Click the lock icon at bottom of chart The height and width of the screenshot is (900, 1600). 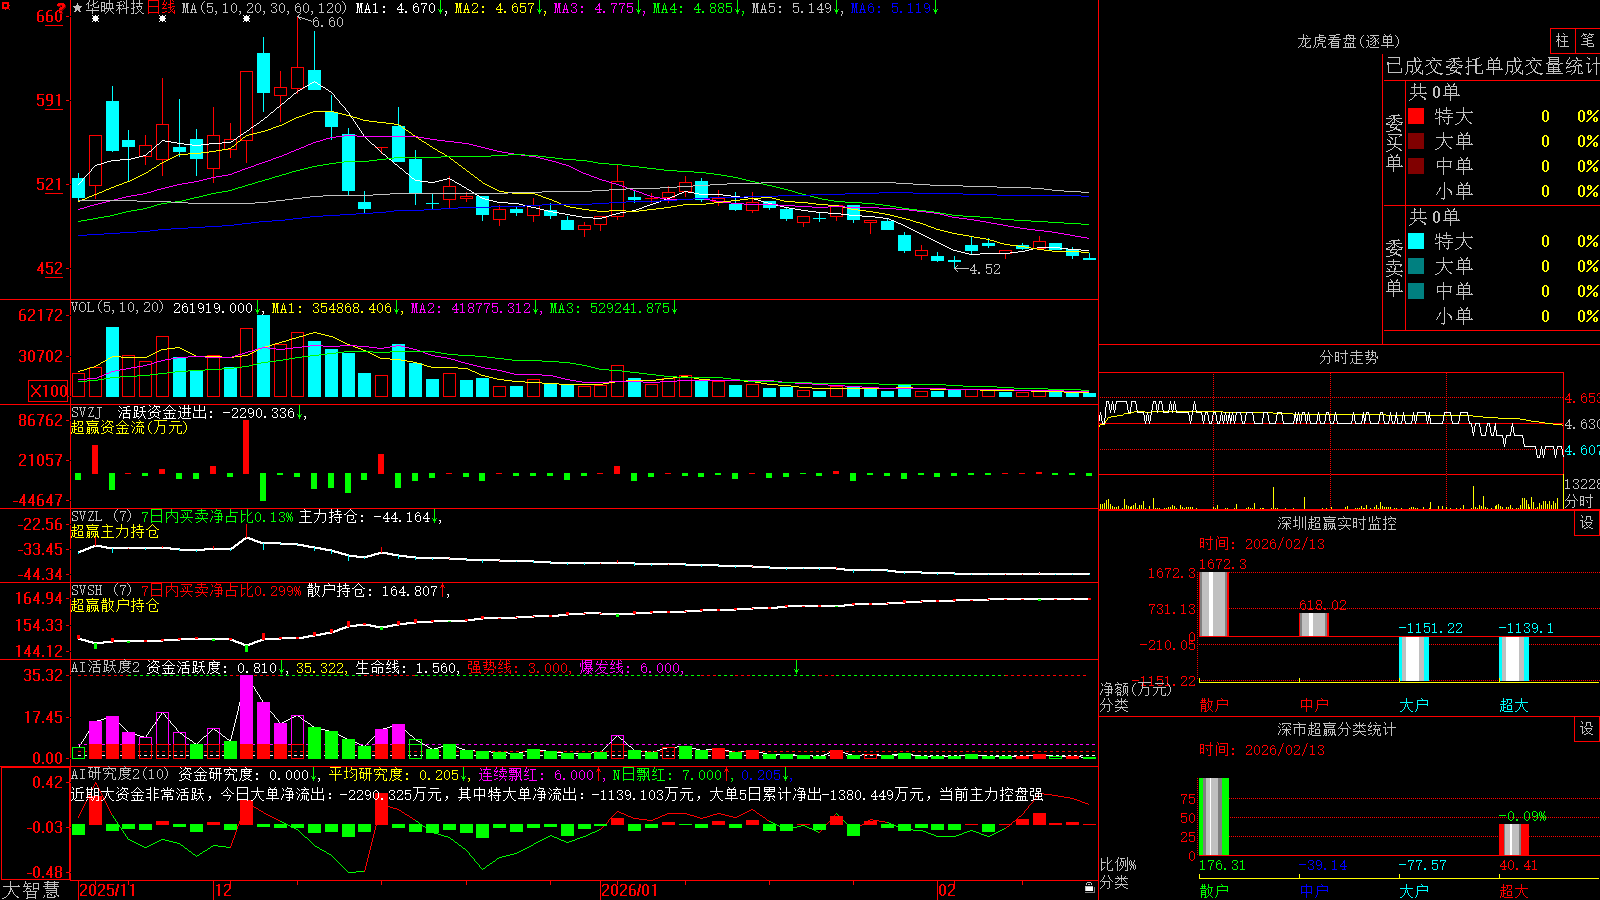[1089, 888]
